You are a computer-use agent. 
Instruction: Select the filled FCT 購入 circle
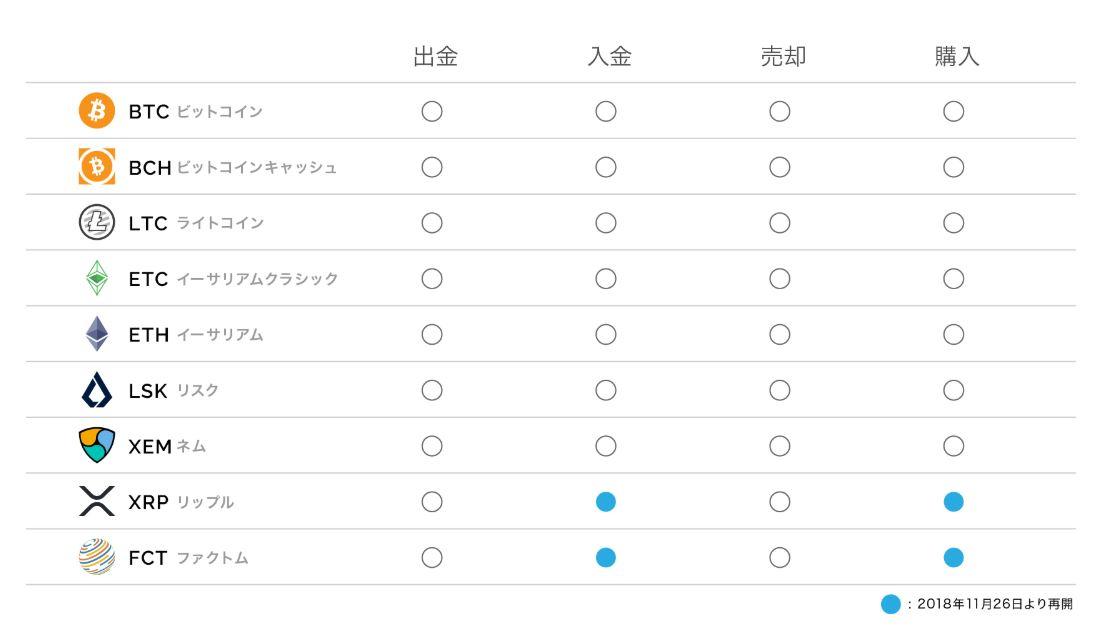pyautogui.click(x=953, y=557)
